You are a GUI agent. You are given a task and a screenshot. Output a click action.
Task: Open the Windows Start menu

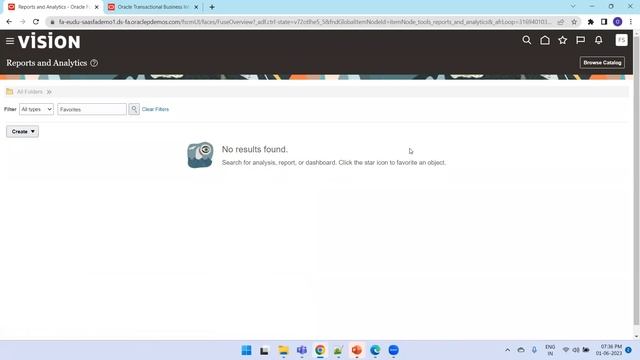(247, 350)
